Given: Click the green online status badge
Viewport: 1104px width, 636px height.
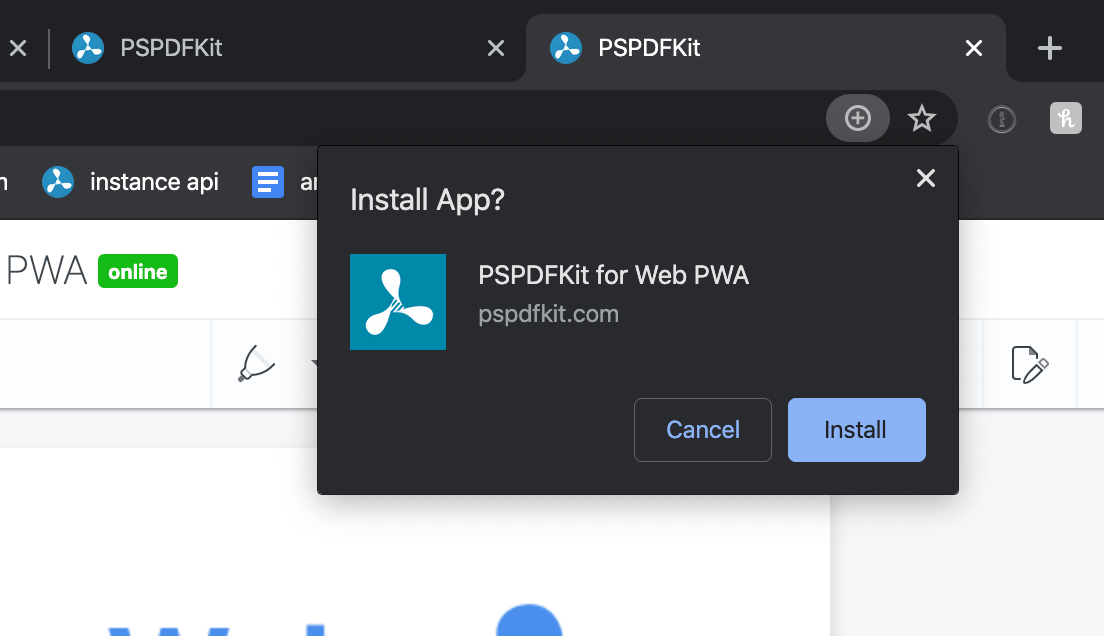Looking at the screenshot, I should coord(138,270).
